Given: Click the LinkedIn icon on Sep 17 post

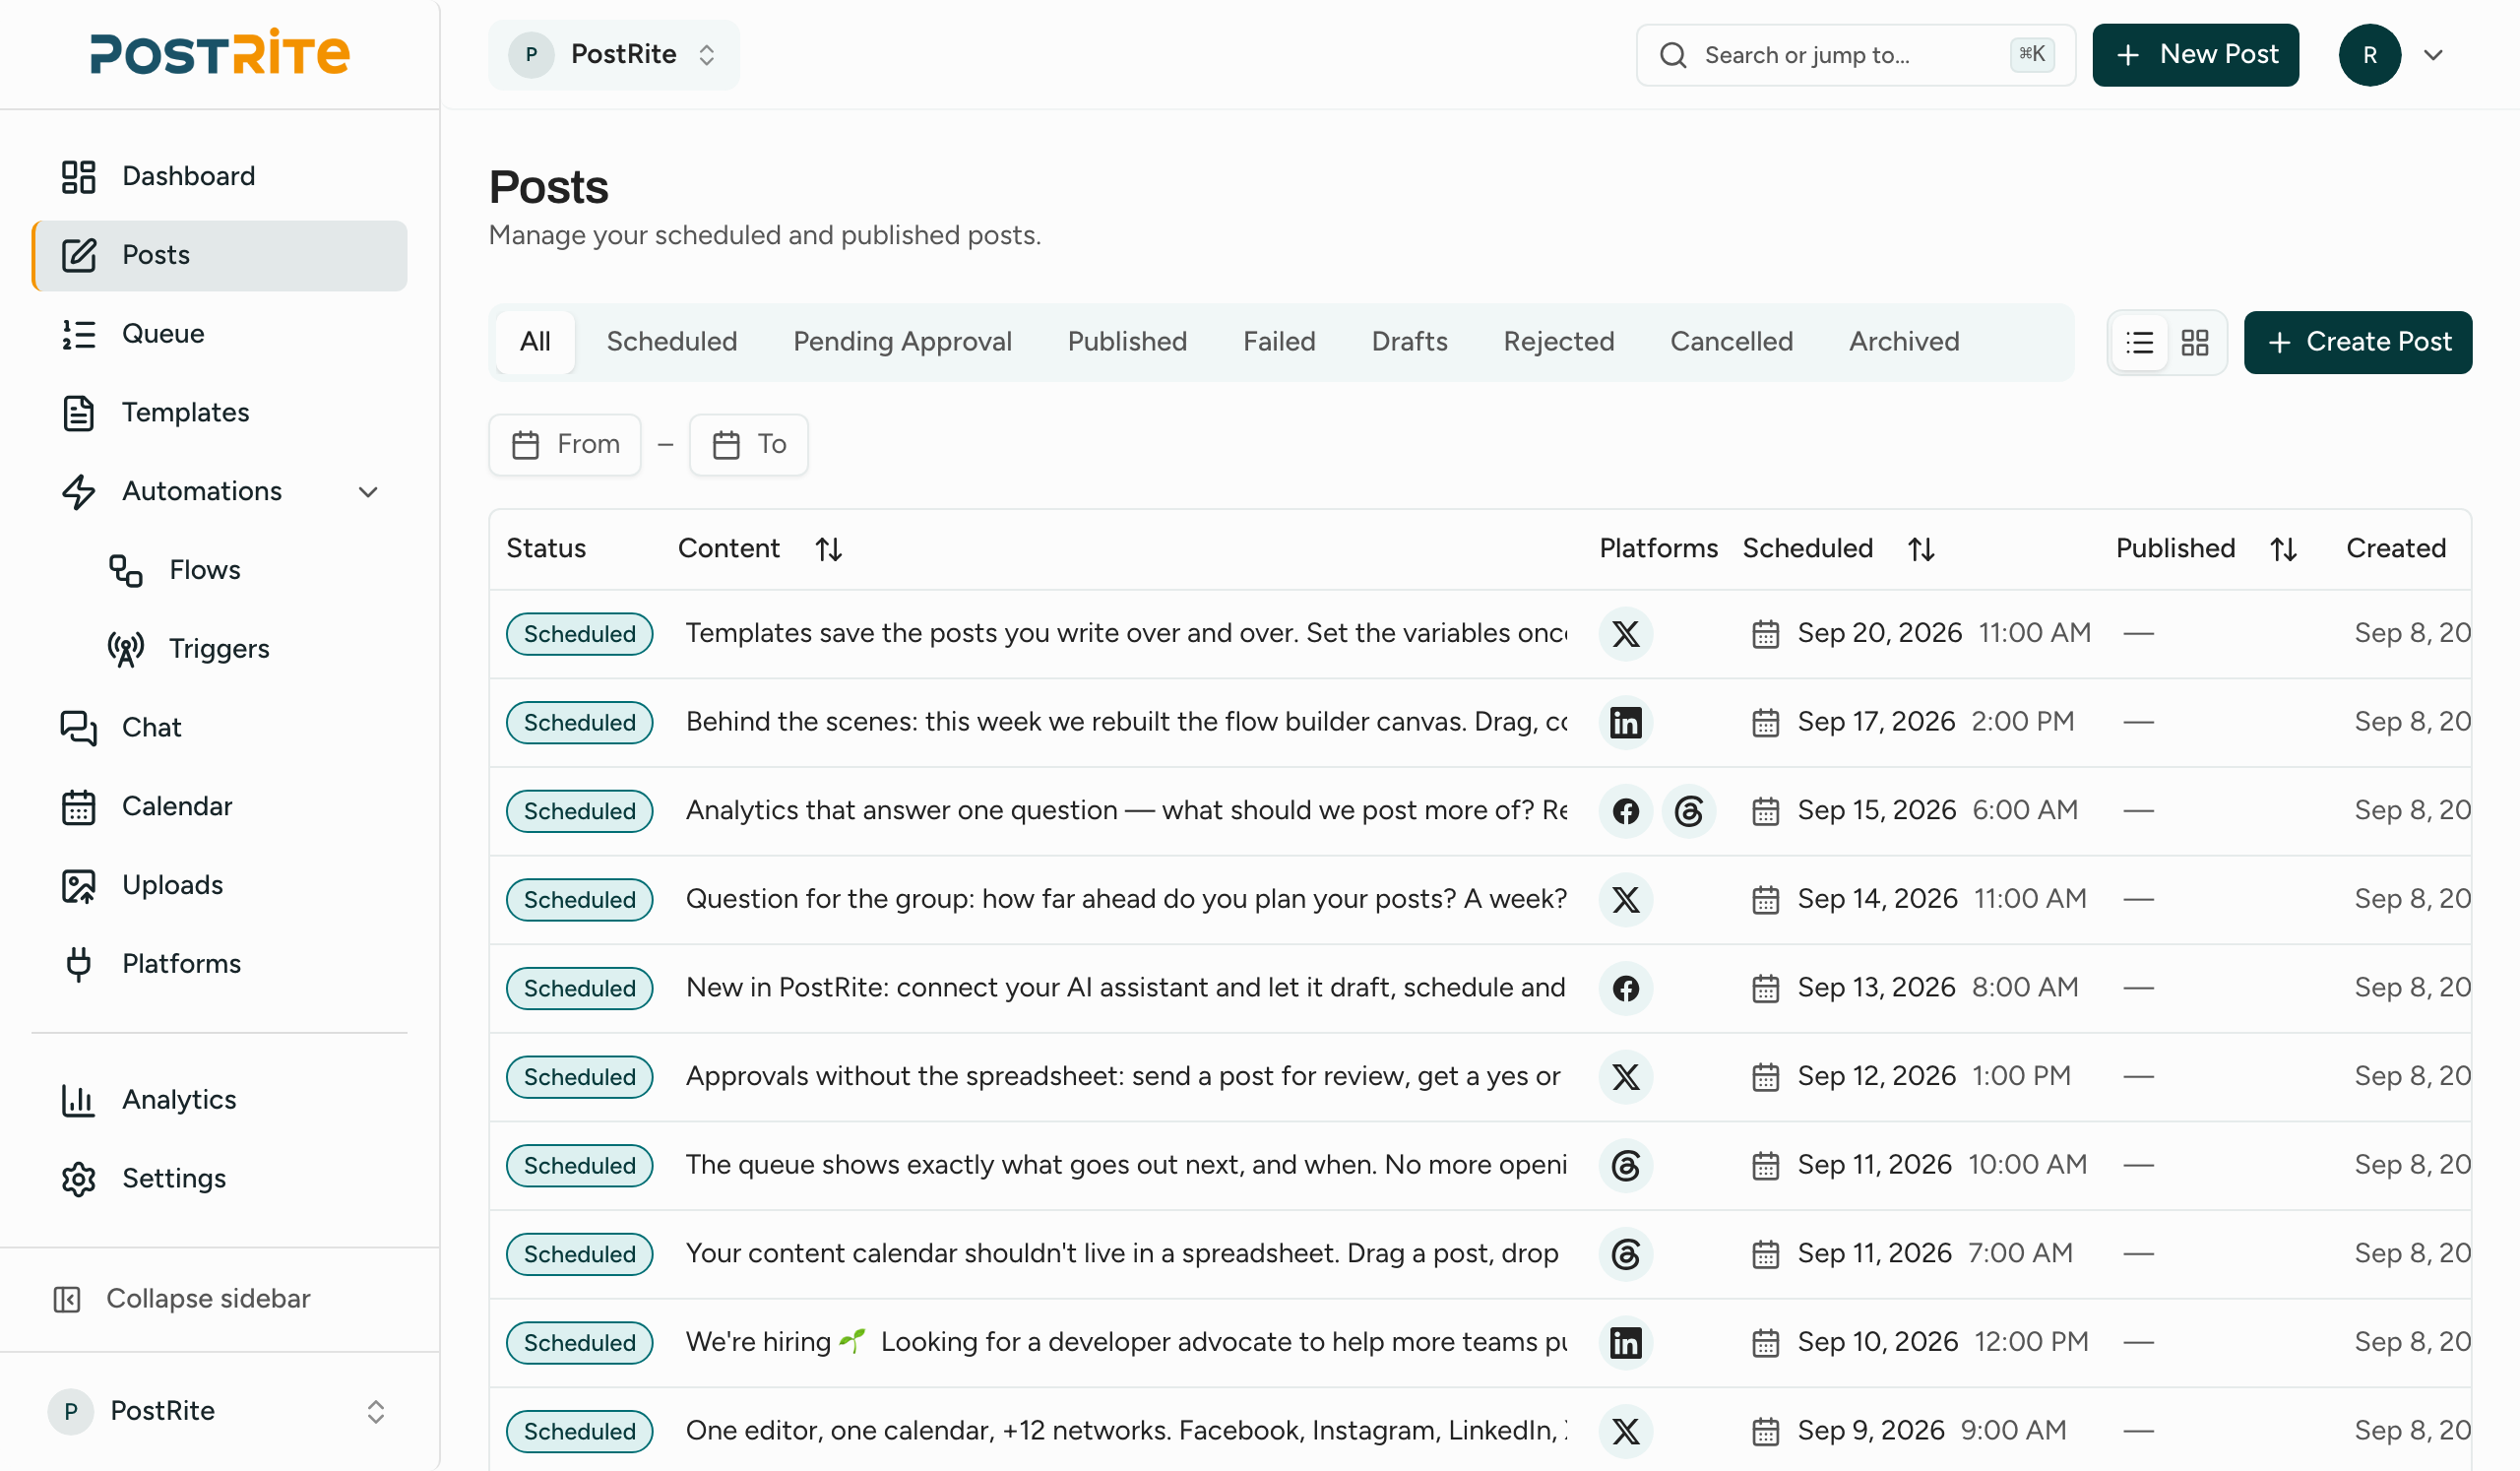Looking at the screenshot, I should pyautogui.click(x=1626, y=723).
